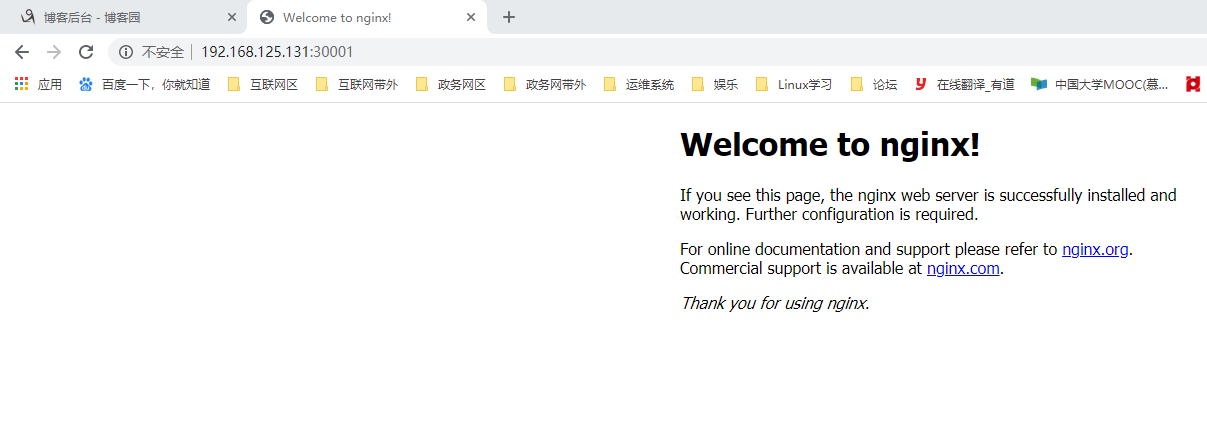Open the 应用 apps shortcut
The width and height of the screenshot is (1207, 440).
[38, 85]
